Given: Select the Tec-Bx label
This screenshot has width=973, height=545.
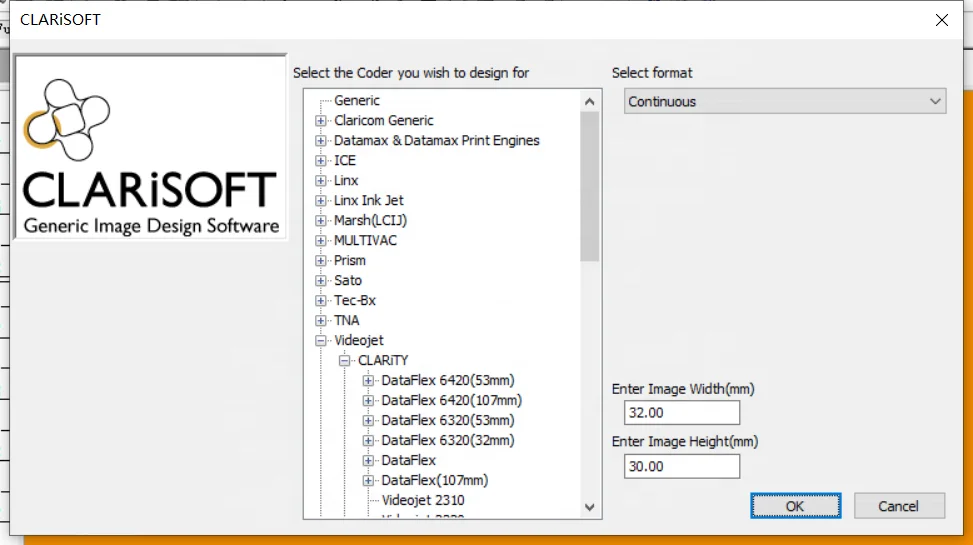Looking at the screenshot, I should point(354,300).
